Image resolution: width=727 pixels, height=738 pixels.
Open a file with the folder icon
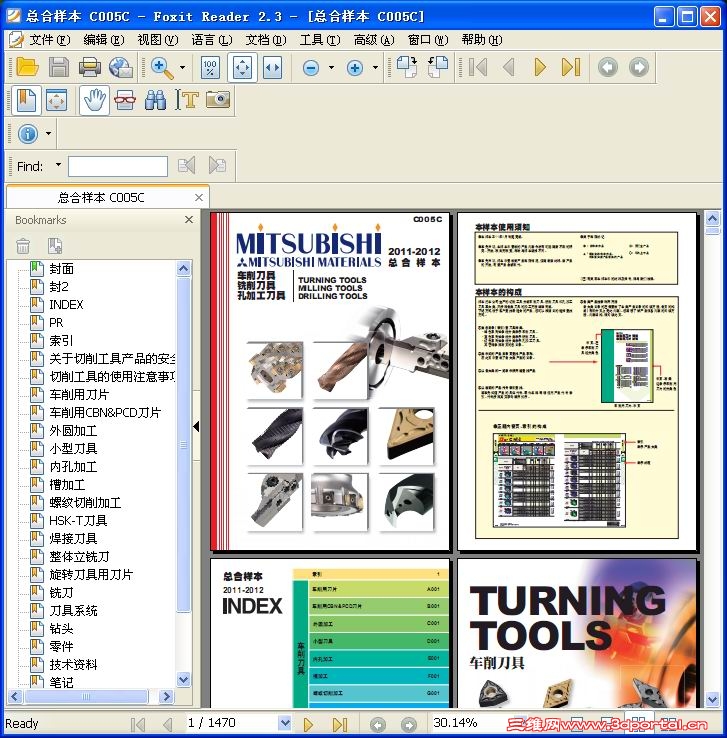(27, 67)
